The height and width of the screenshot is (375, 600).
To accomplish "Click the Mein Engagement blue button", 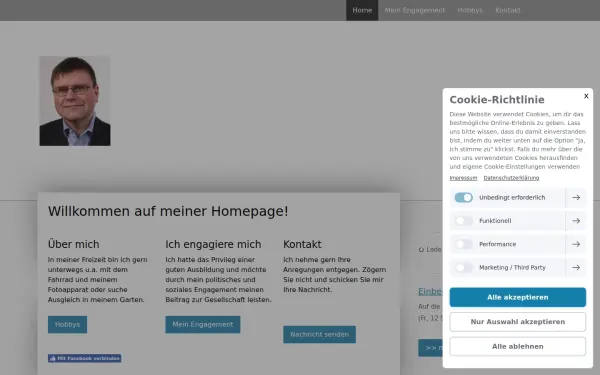I will tap(203, 324).
